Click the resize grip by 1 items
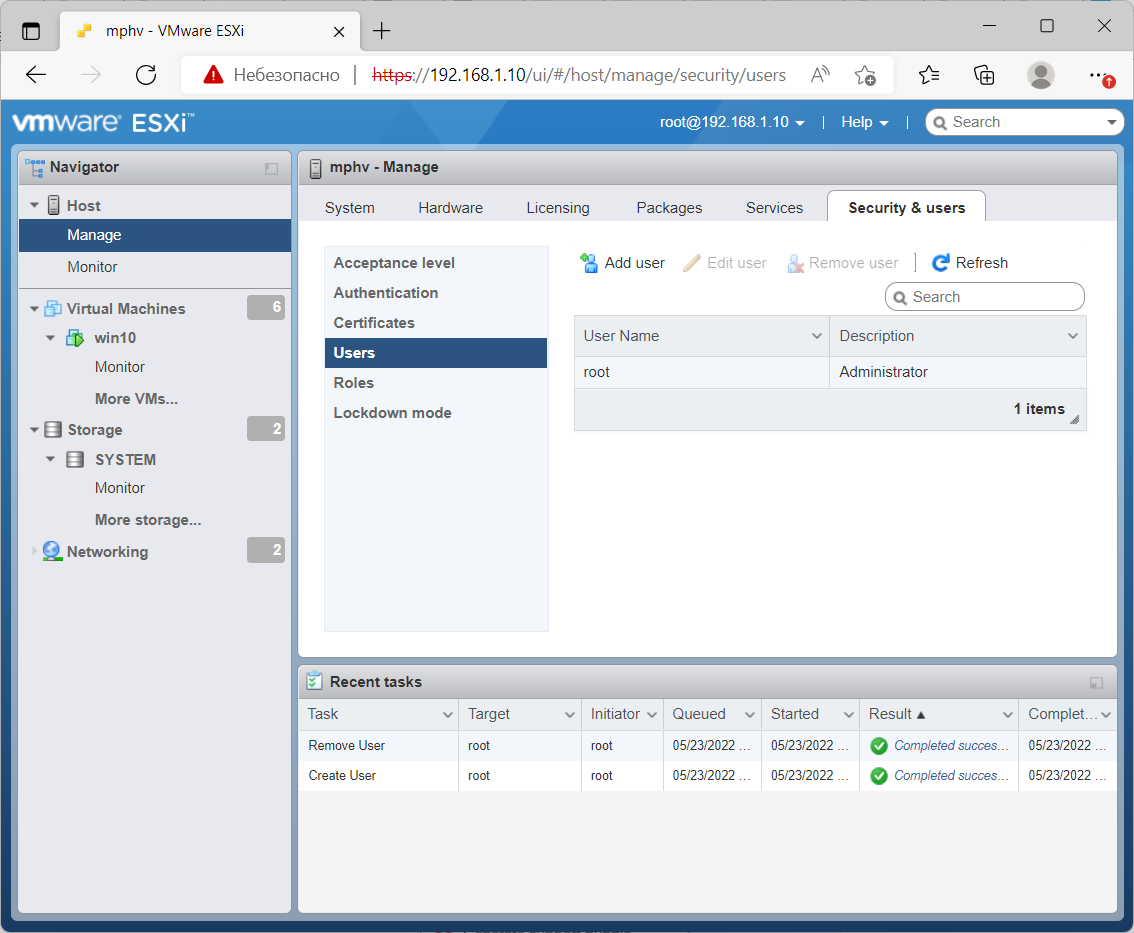 coord(1075,419)
